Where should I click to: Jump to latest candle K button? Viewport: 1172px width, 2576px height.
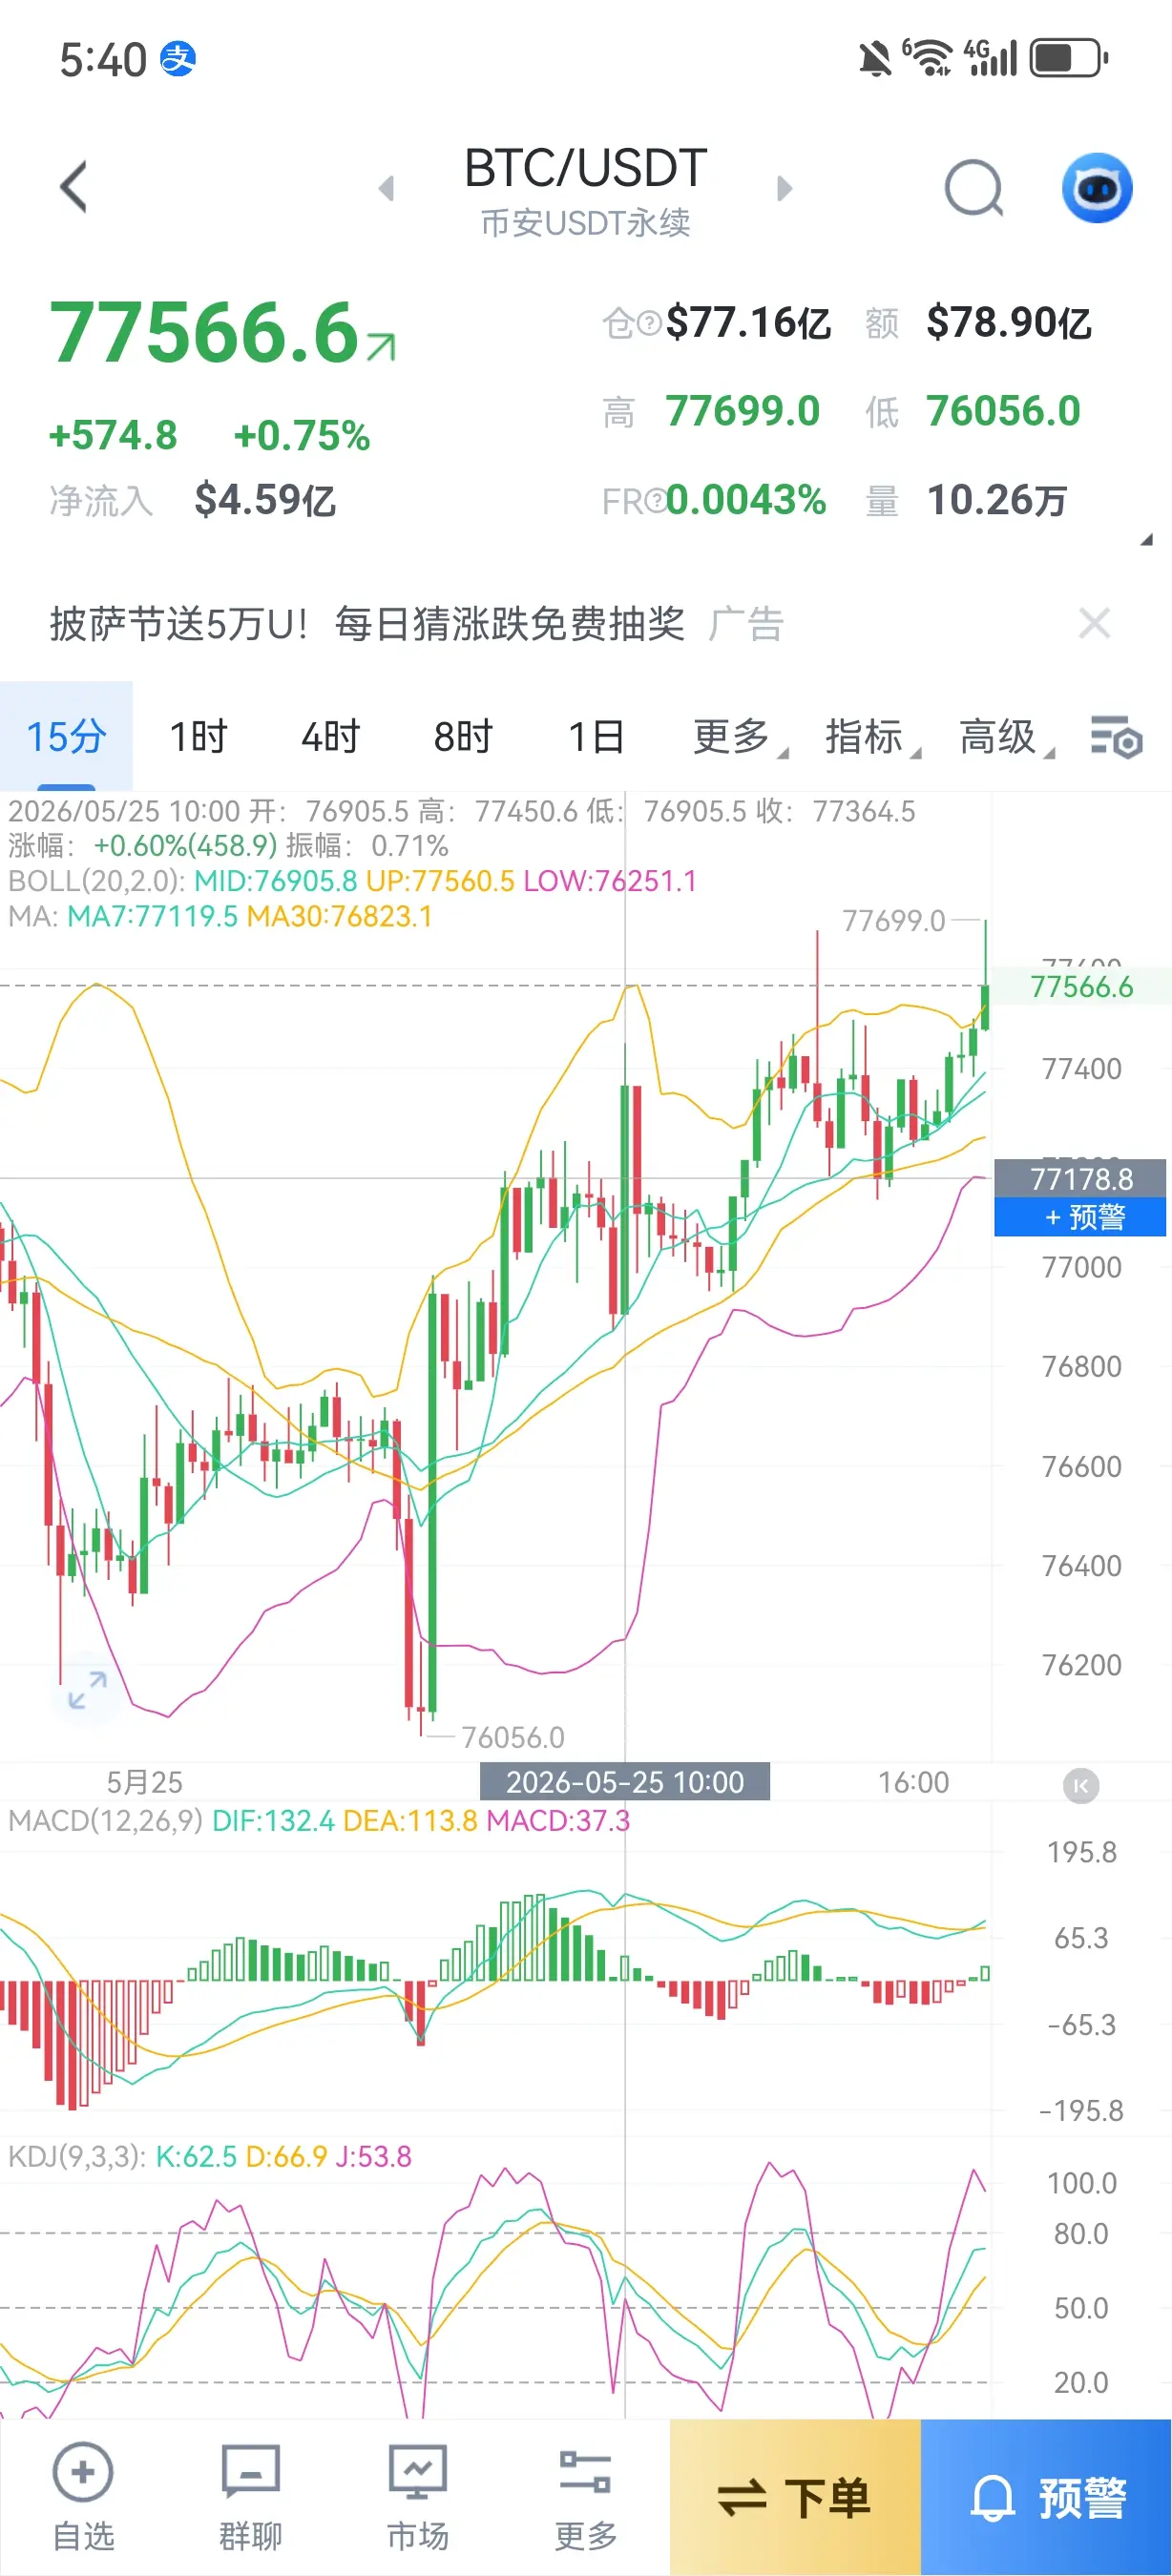click(1080, 1786)
